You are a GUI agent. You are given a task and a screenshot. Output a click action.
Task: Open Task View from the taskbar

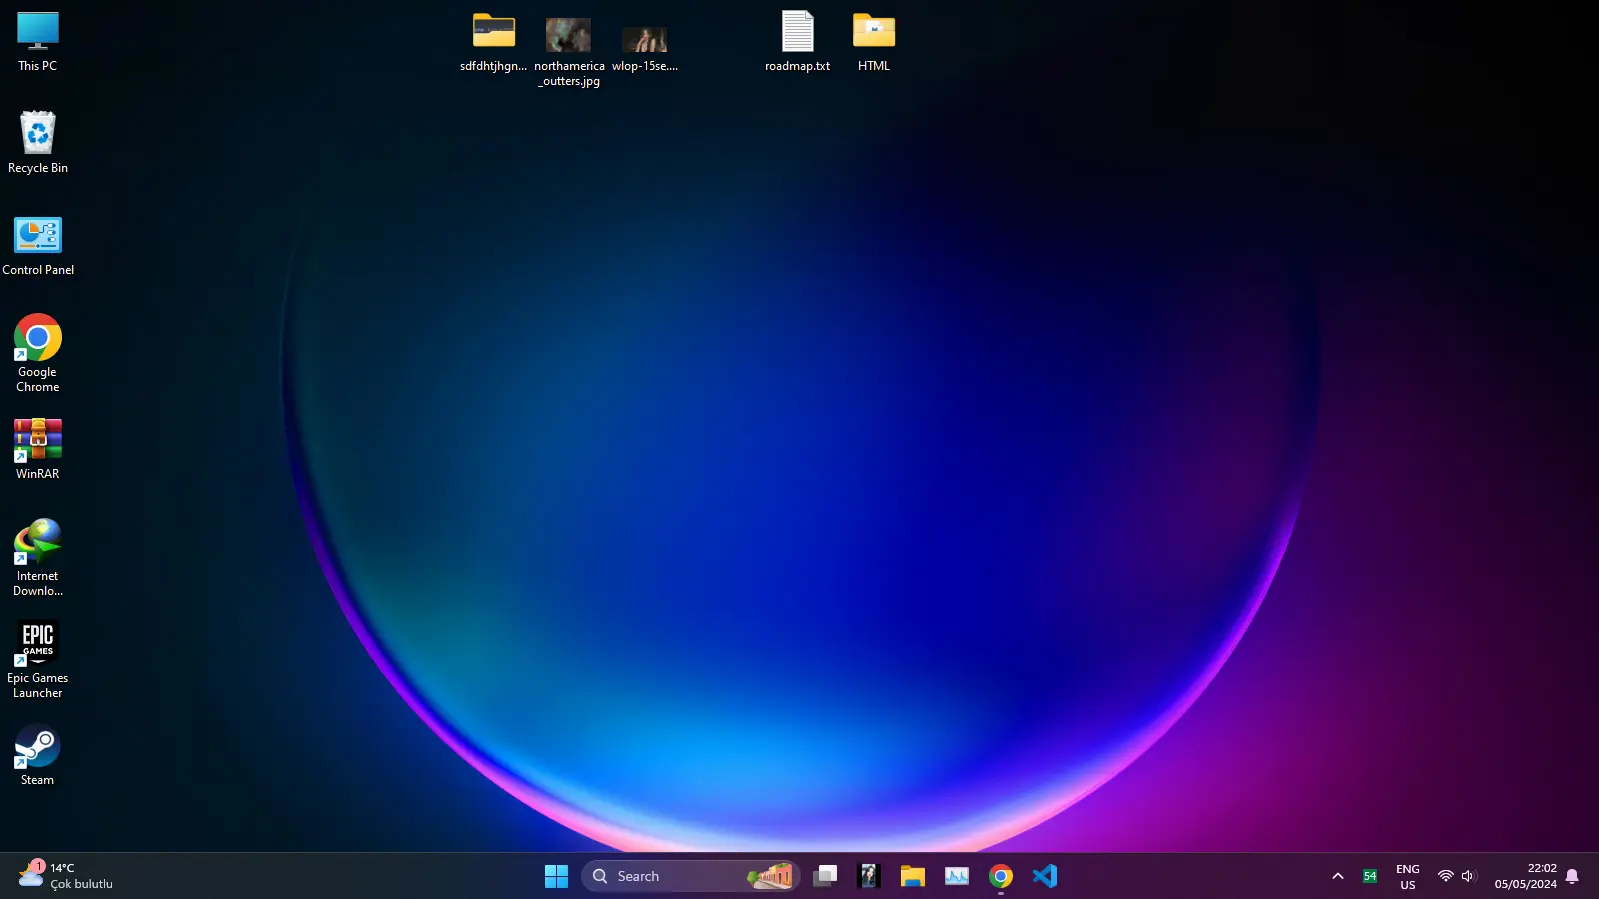click(x=825, y=876)
